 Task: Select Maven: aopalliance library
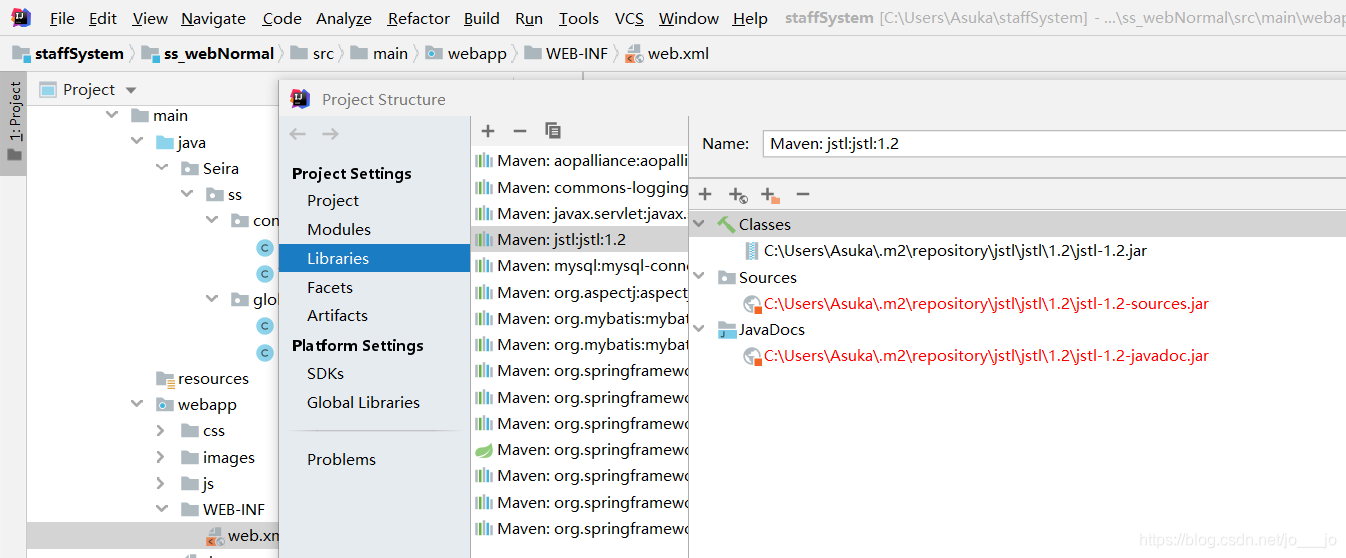(x=580, y=161)
